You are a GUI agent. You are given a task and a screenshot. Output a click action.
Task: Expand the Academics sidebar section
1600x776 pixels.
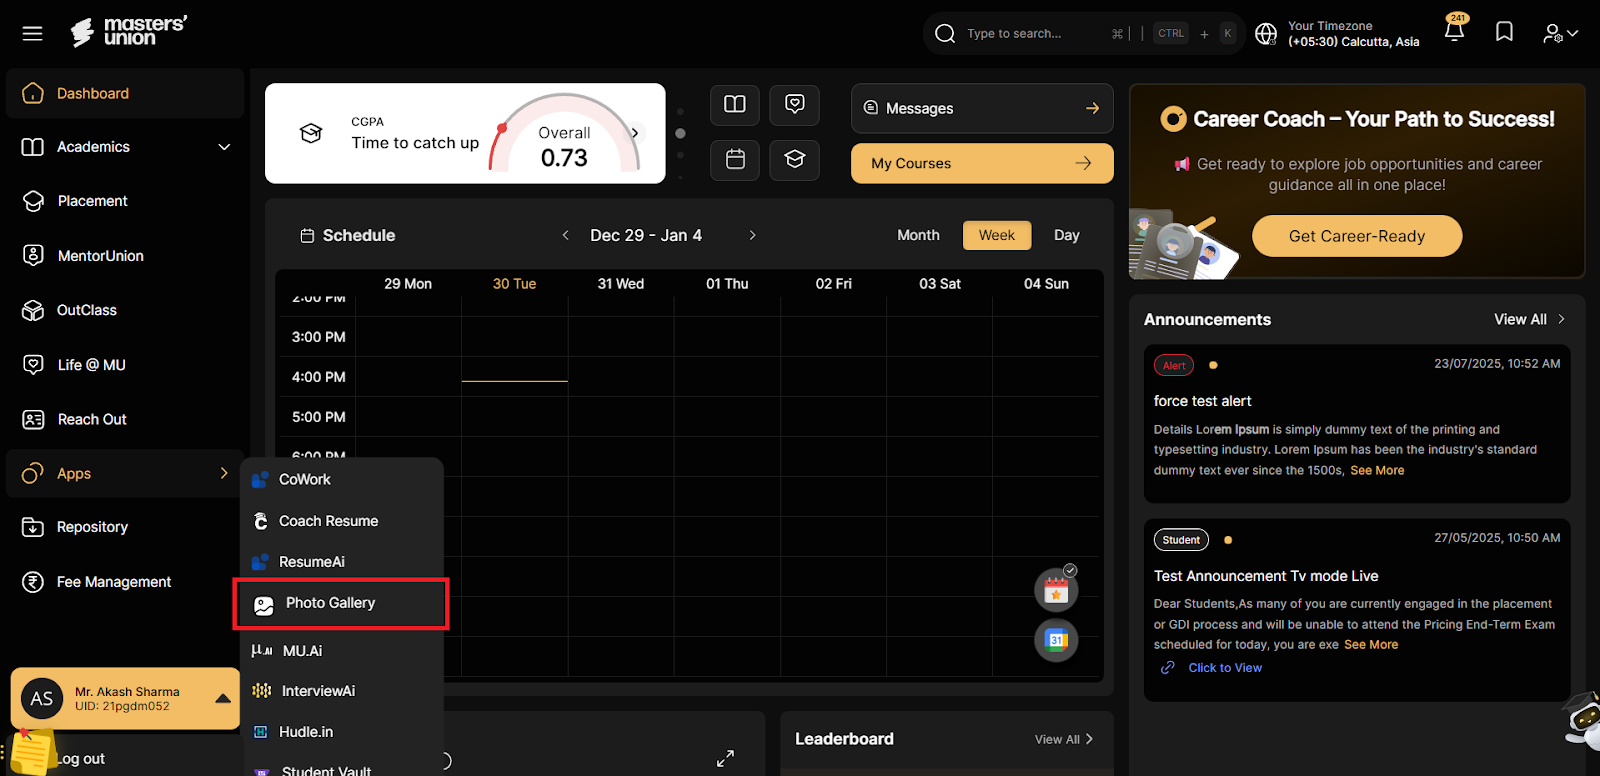pos(224,147)
